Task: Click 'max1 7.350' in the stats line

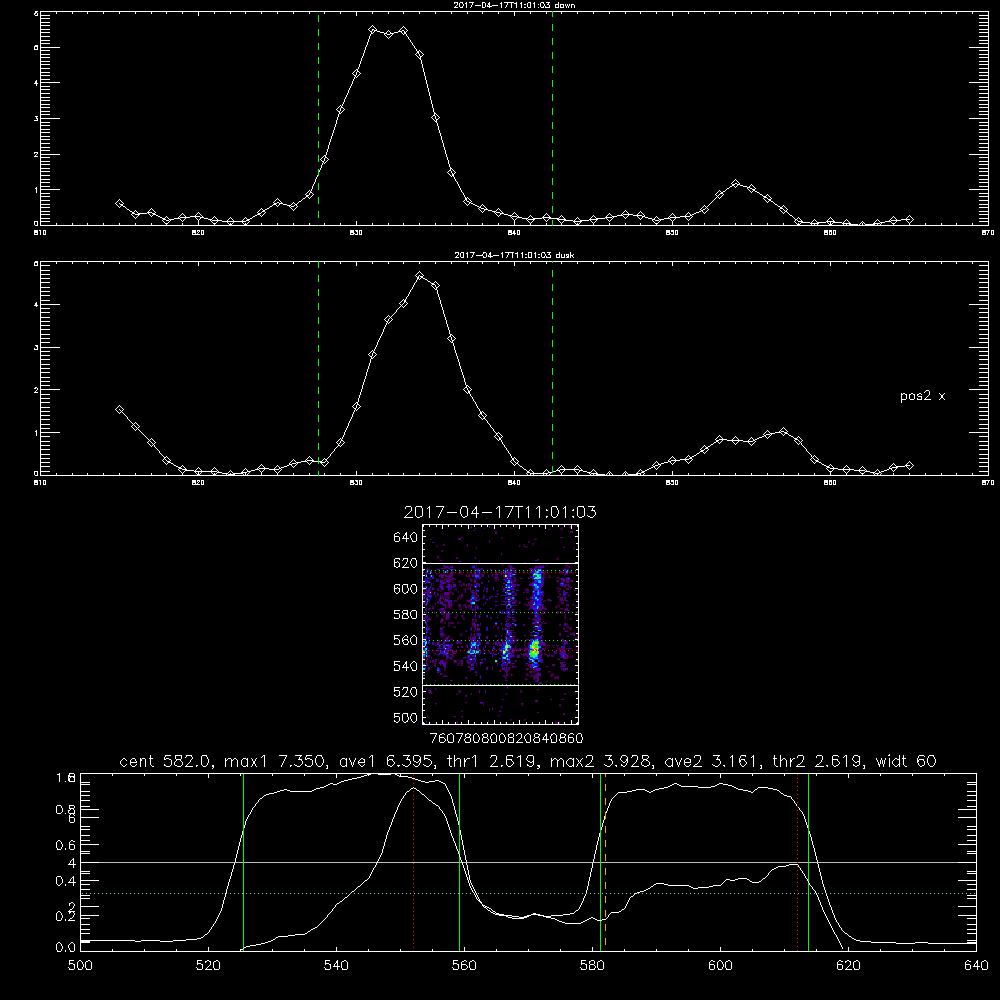Action: pyautogui.click(x=276, y=761)
